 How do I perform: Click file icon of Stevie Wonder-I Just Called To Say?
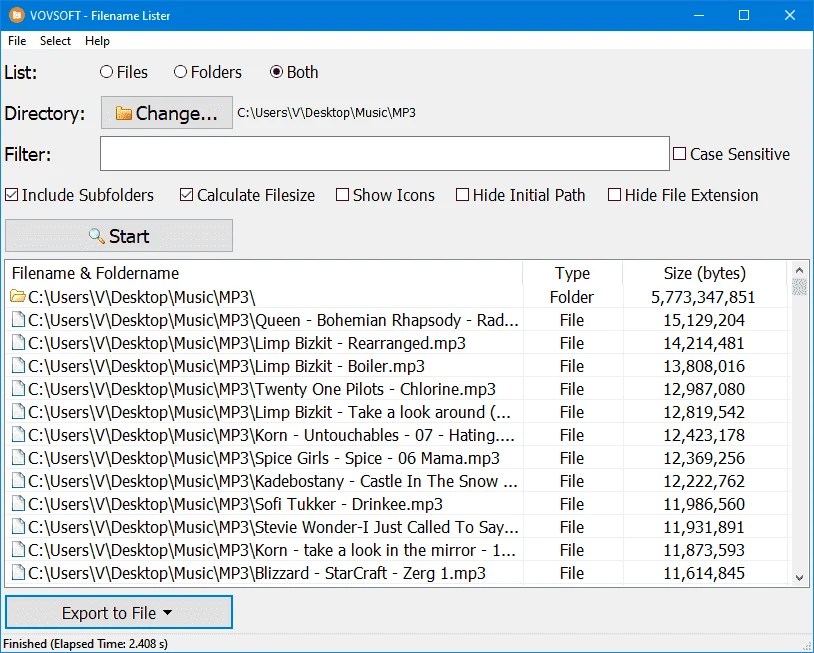(18, 527)
